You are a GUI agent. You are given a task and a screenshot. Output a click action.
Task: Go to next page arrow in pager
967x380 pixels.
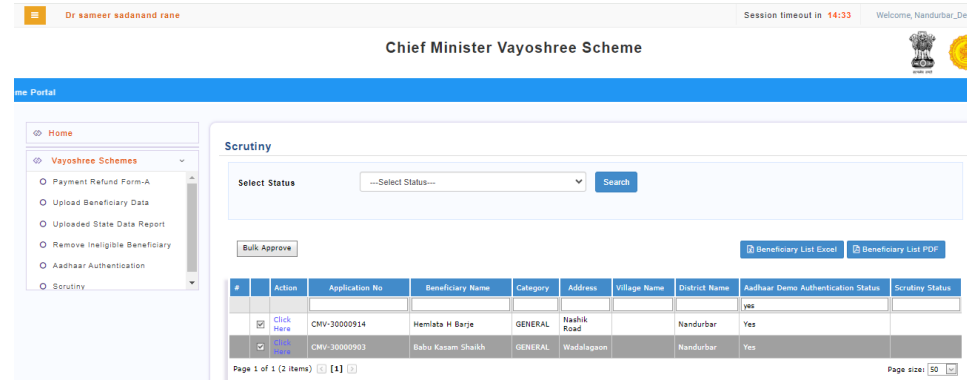(352, 369)
